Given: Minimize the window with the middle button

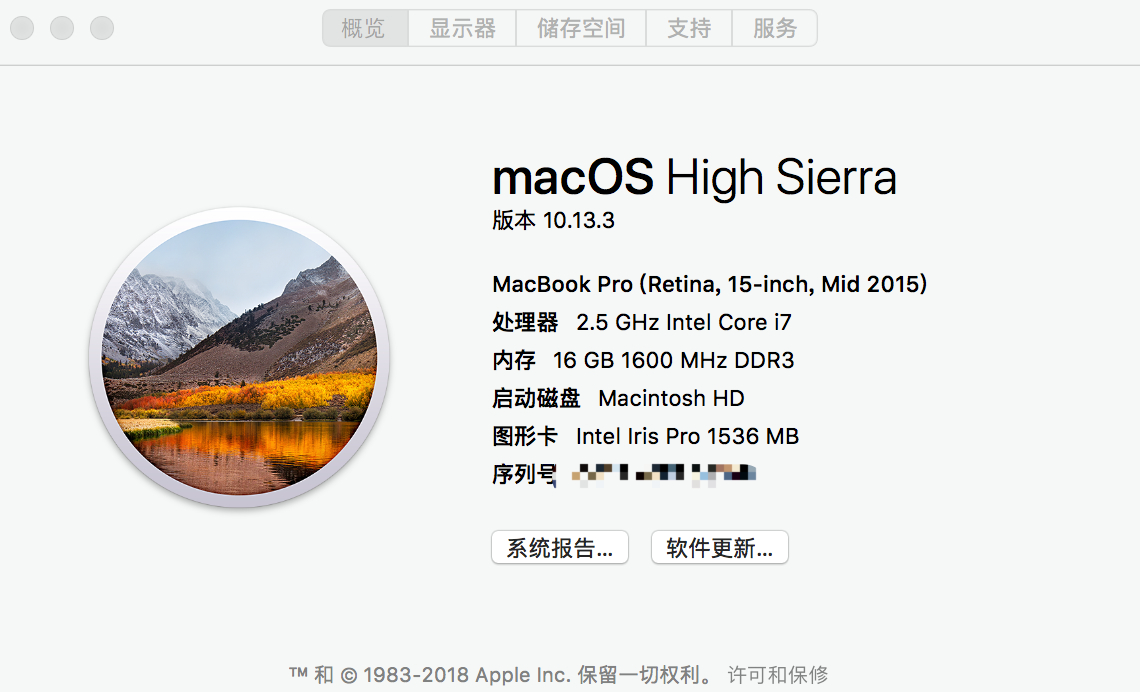Looking at the screenshot, I should [x=62, y=28].
